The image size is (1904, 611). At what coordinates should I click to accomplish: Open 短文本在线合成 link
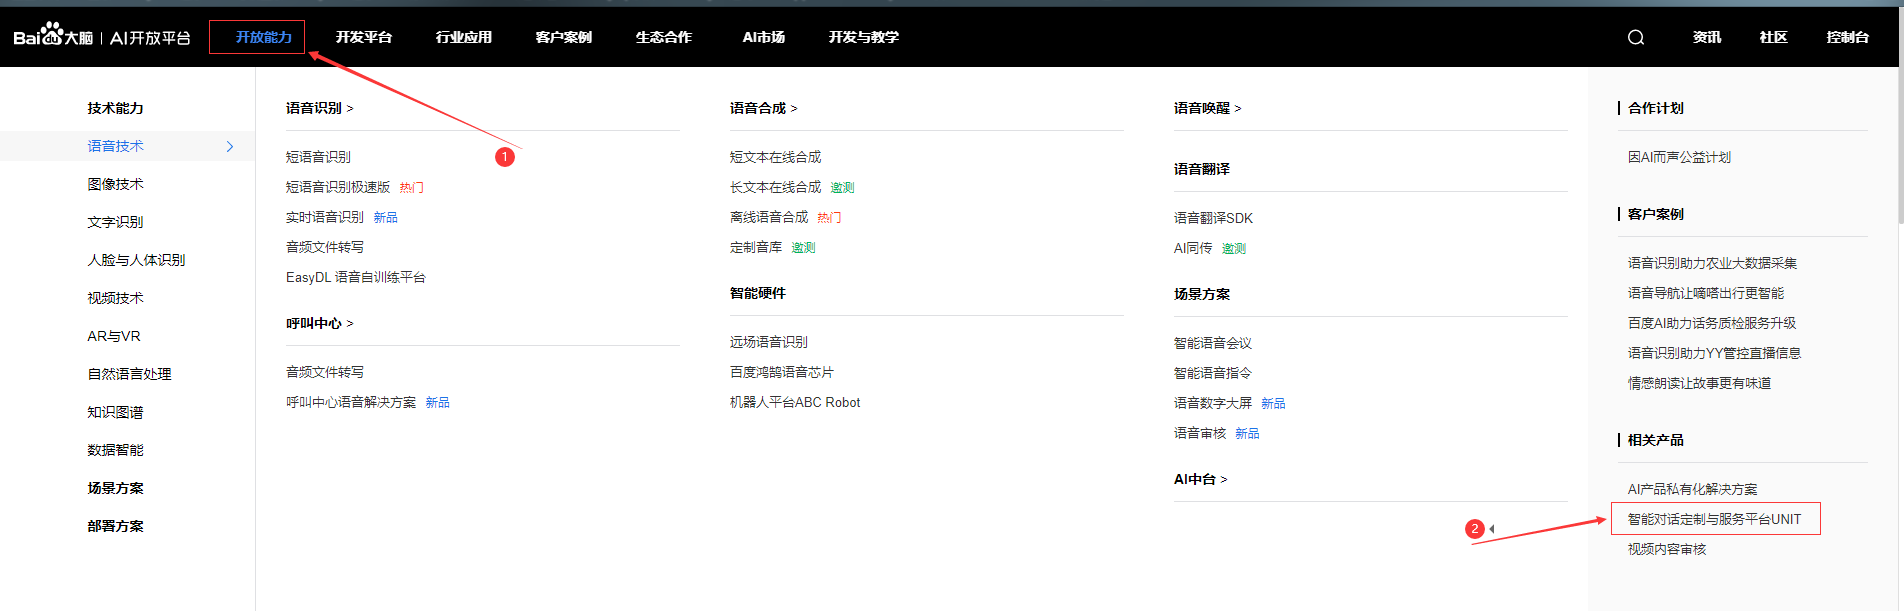[776, 157]
